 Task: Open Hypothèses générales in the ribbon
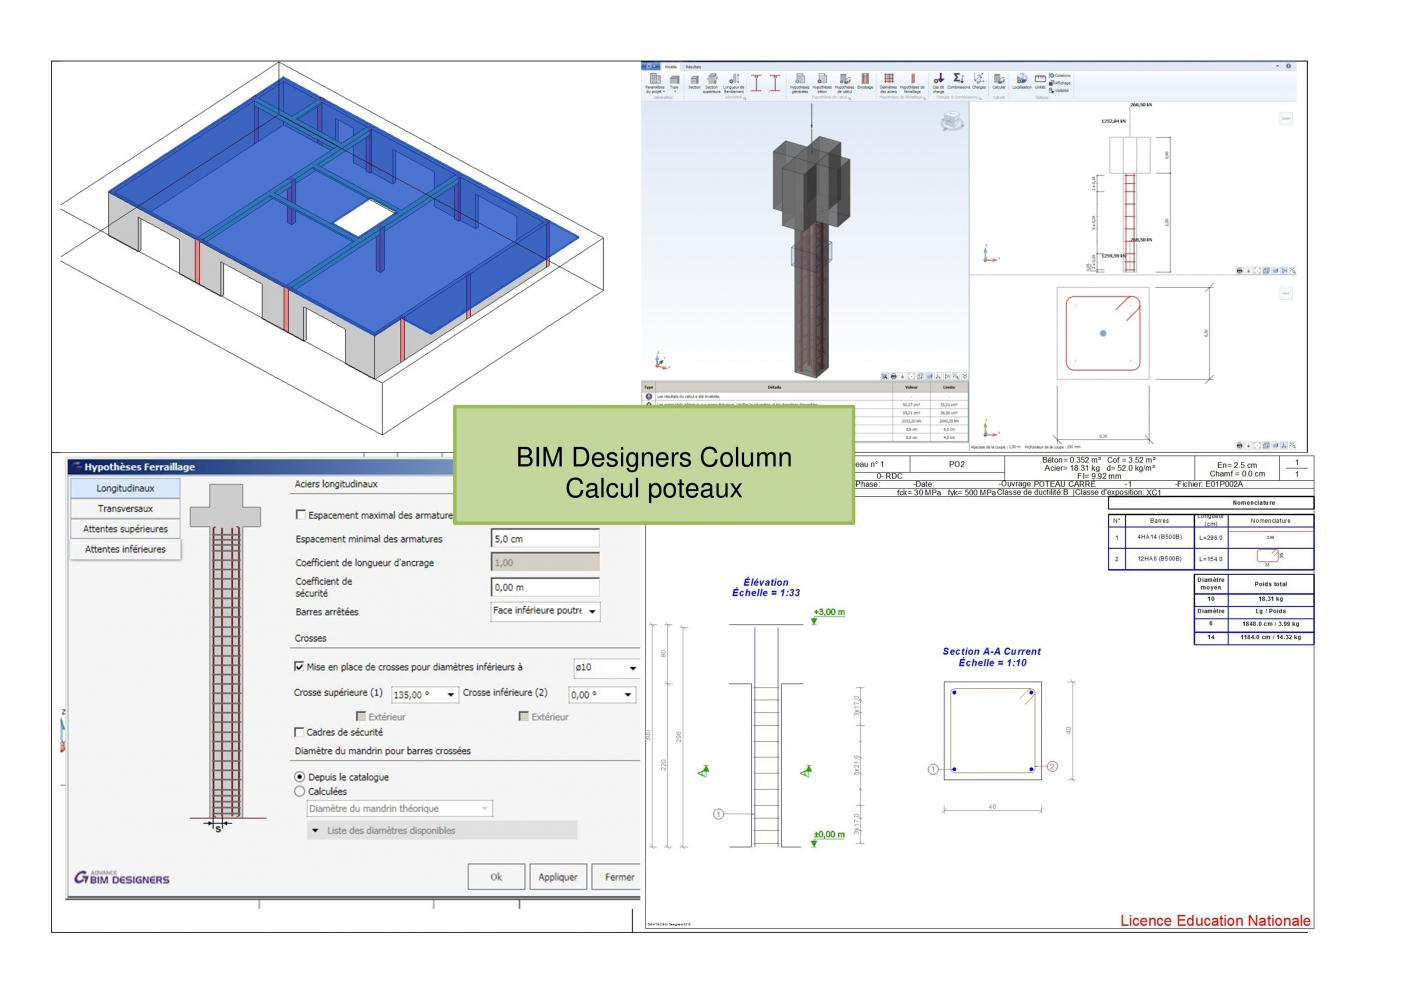pyautogui.click(x=800, y=82)
